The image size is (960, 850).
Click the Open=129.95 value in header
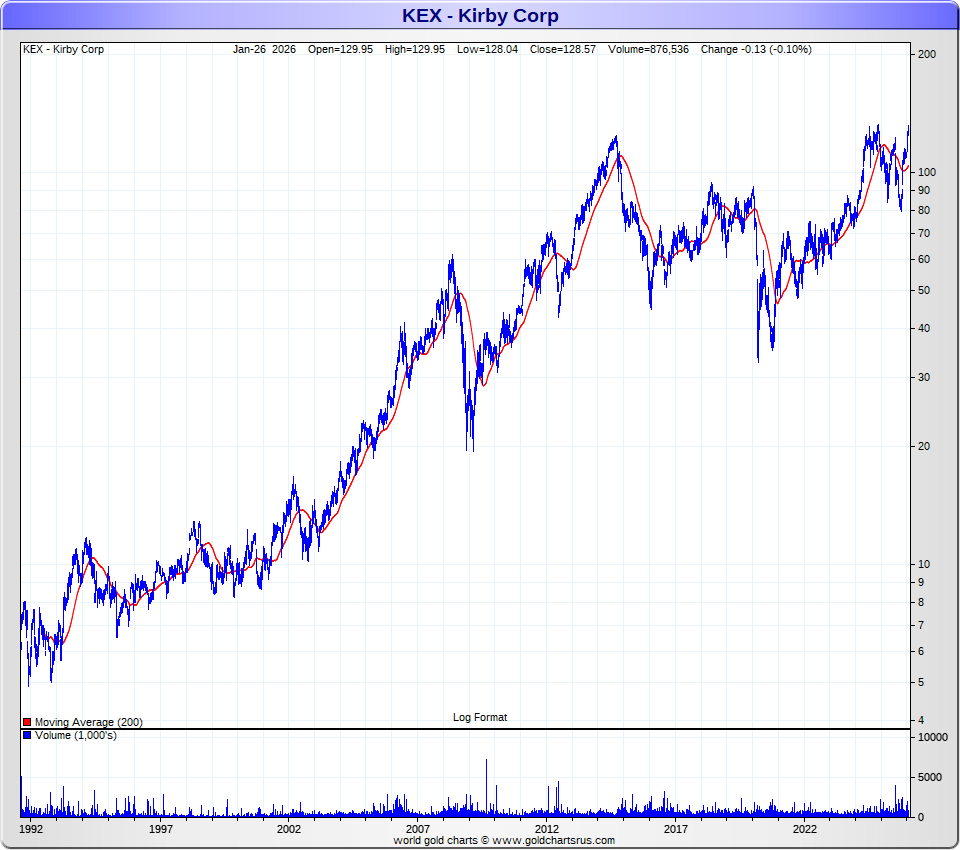tap(340, 49)
